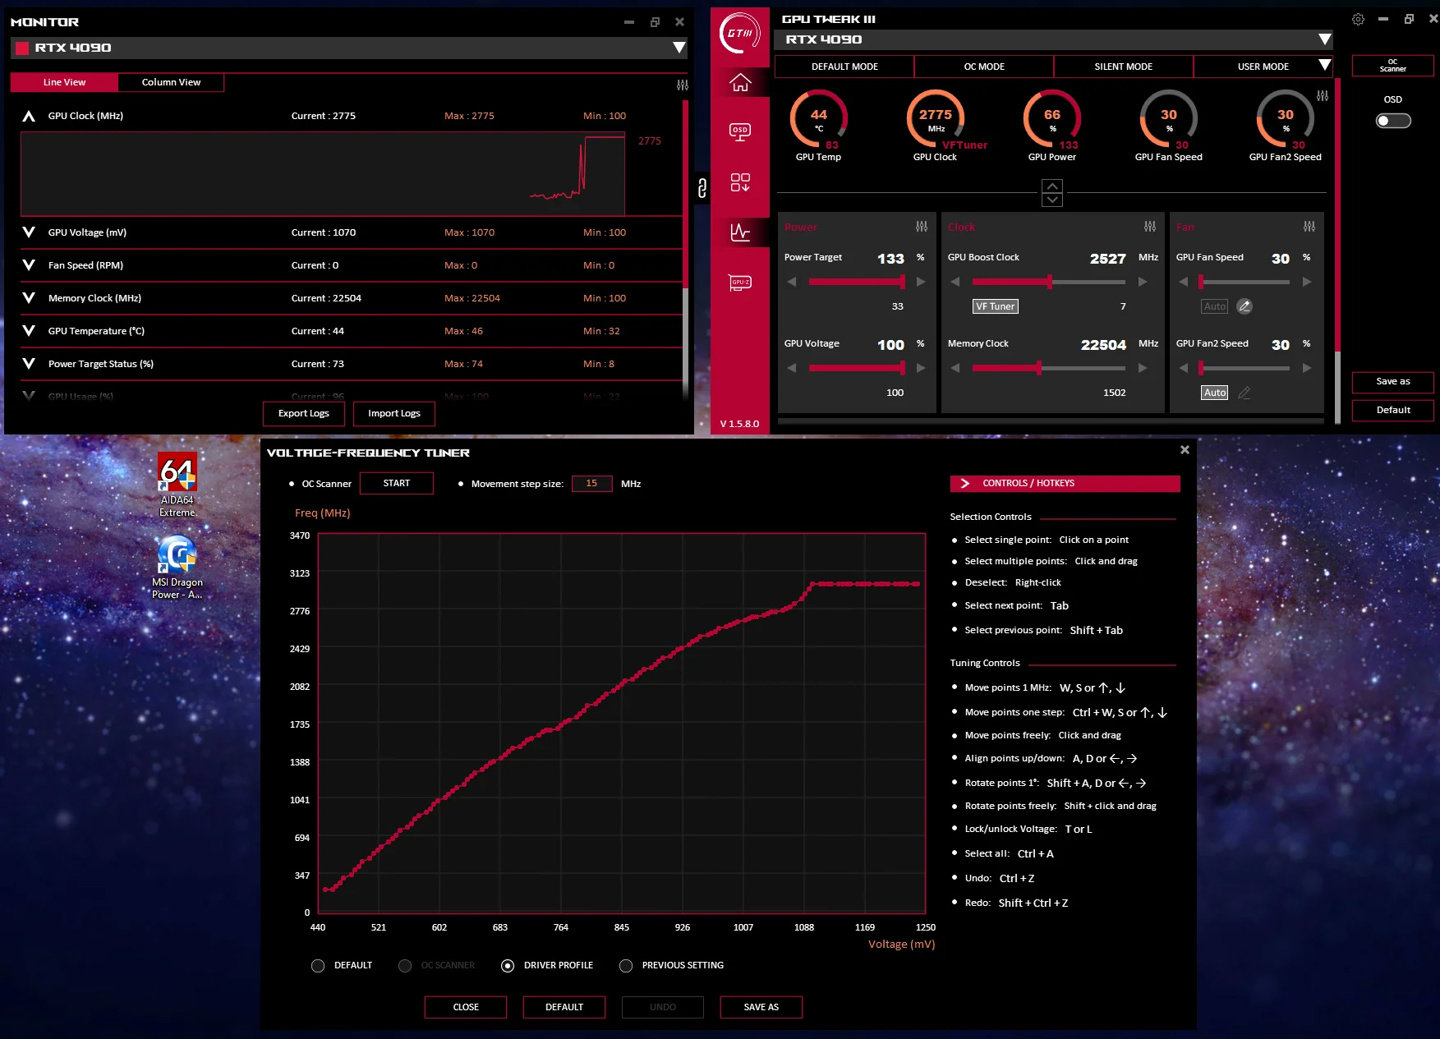Screen dimensions: 1440x1039
Task: Switch to Column View tab
Action: click(x=171, y=82)
